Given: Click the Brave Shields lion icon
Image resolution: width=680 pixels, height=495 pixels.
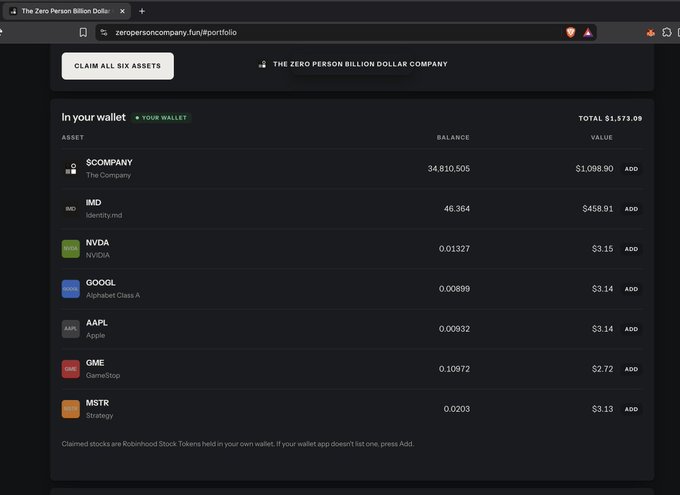Looking at the screenshot, I should [x=570, y=32].
